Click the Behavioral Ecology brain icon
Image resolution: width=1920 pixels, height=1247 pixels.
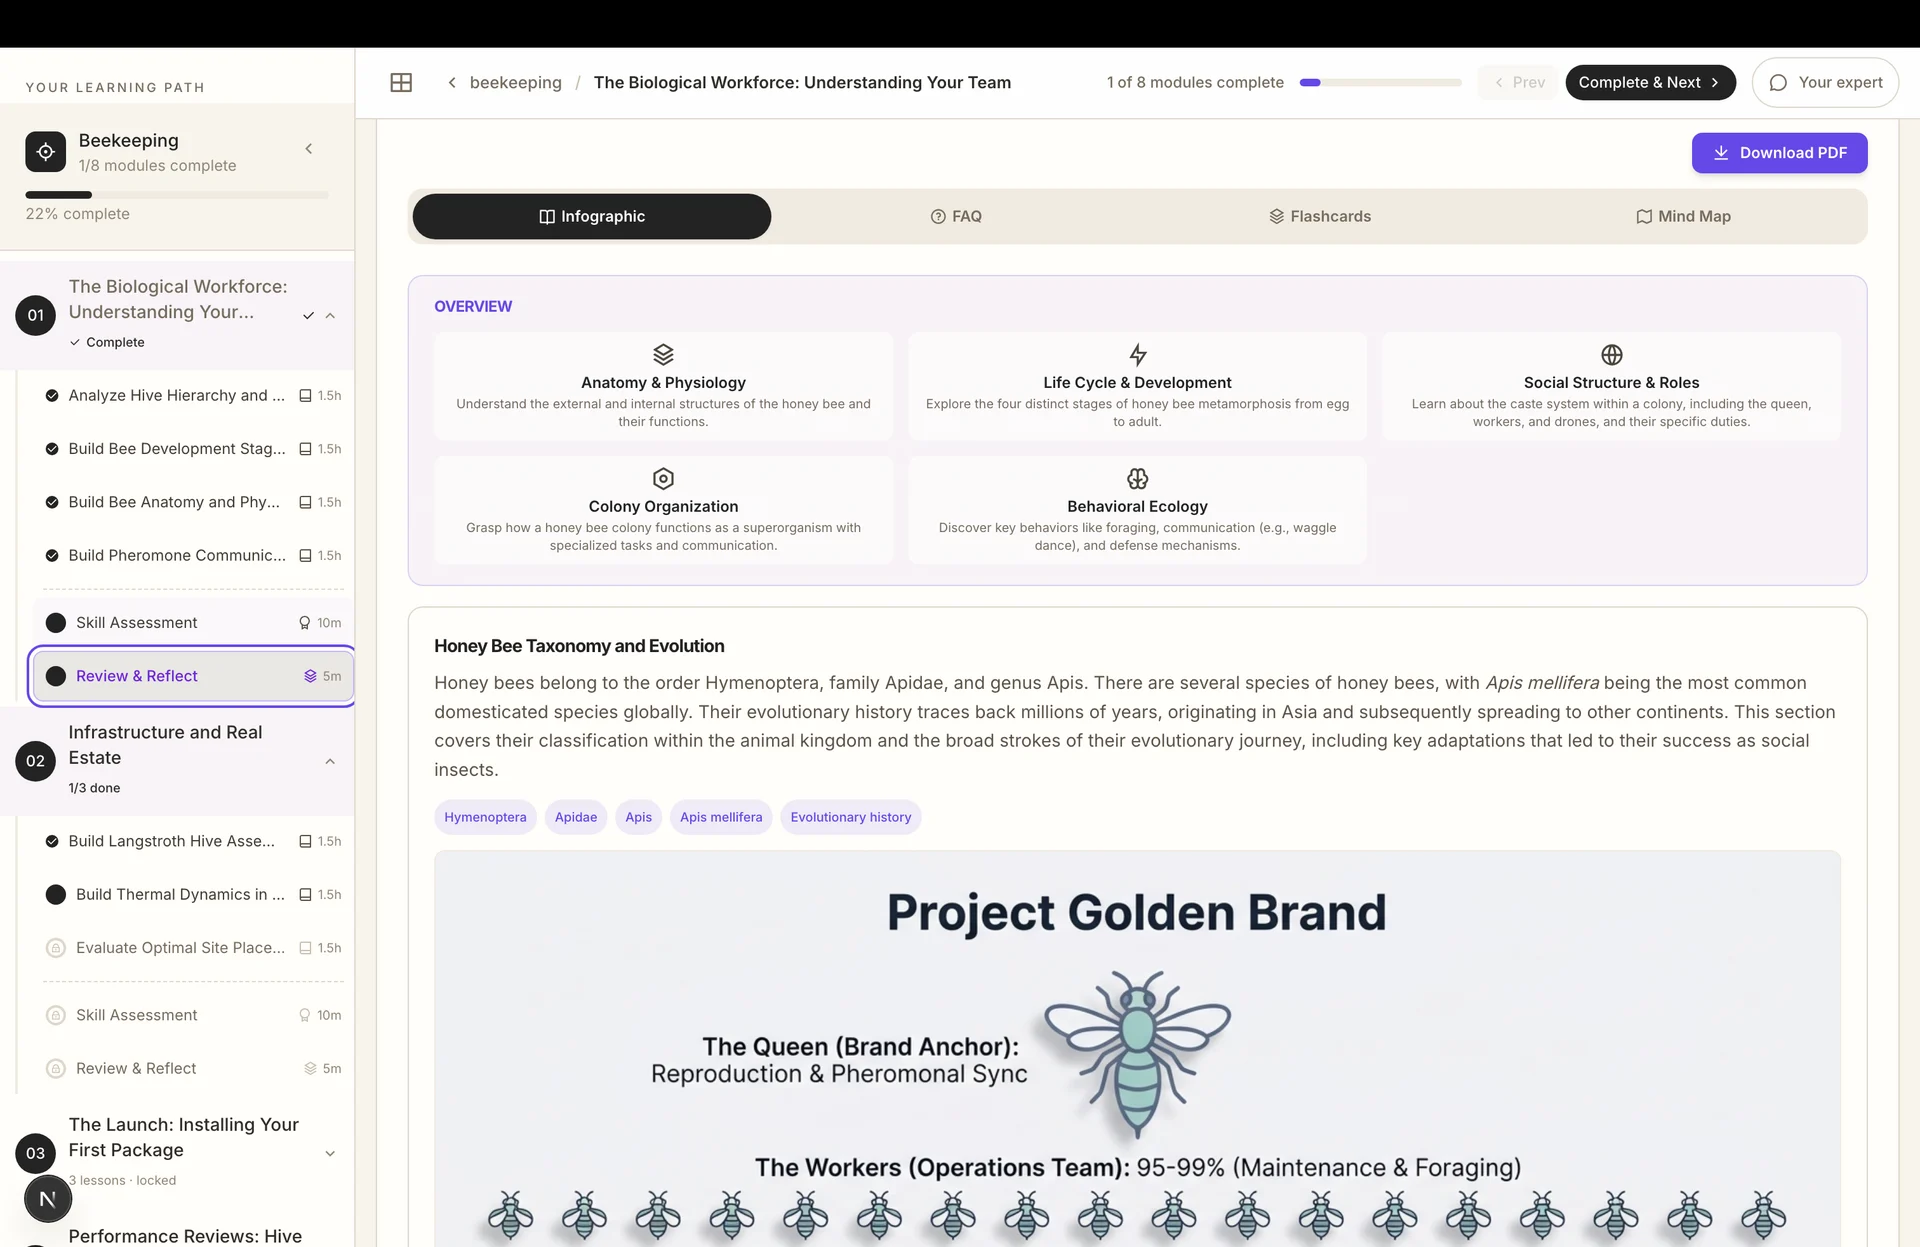click(x=1137, y=479)
